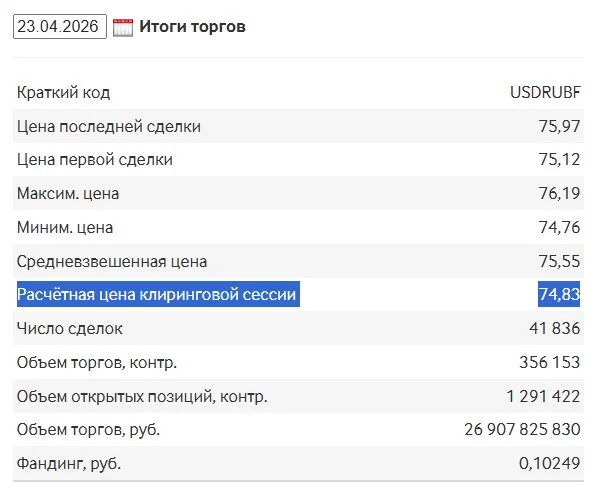Click the highlighted settlement price 74,83
This screenshot has height=489, width=599.
559,294
